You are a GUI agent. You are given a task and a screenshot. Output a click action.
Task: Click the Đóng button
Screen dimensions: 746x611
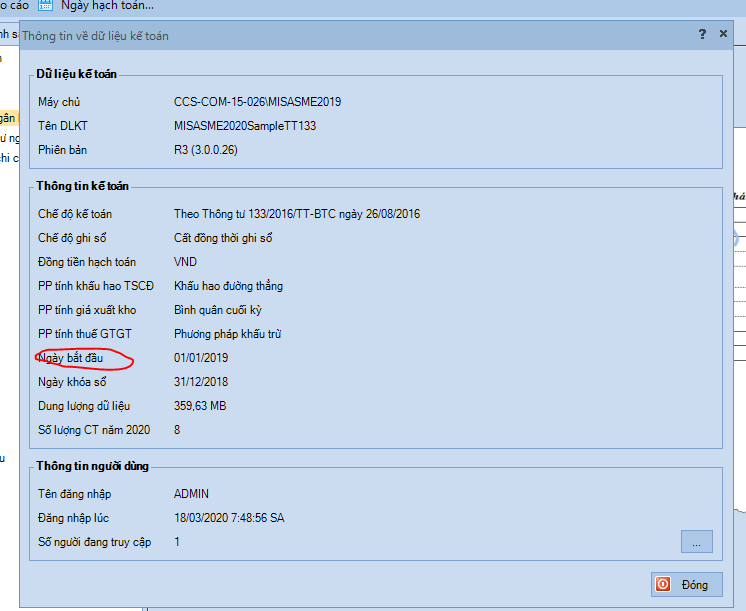[686, 584]
